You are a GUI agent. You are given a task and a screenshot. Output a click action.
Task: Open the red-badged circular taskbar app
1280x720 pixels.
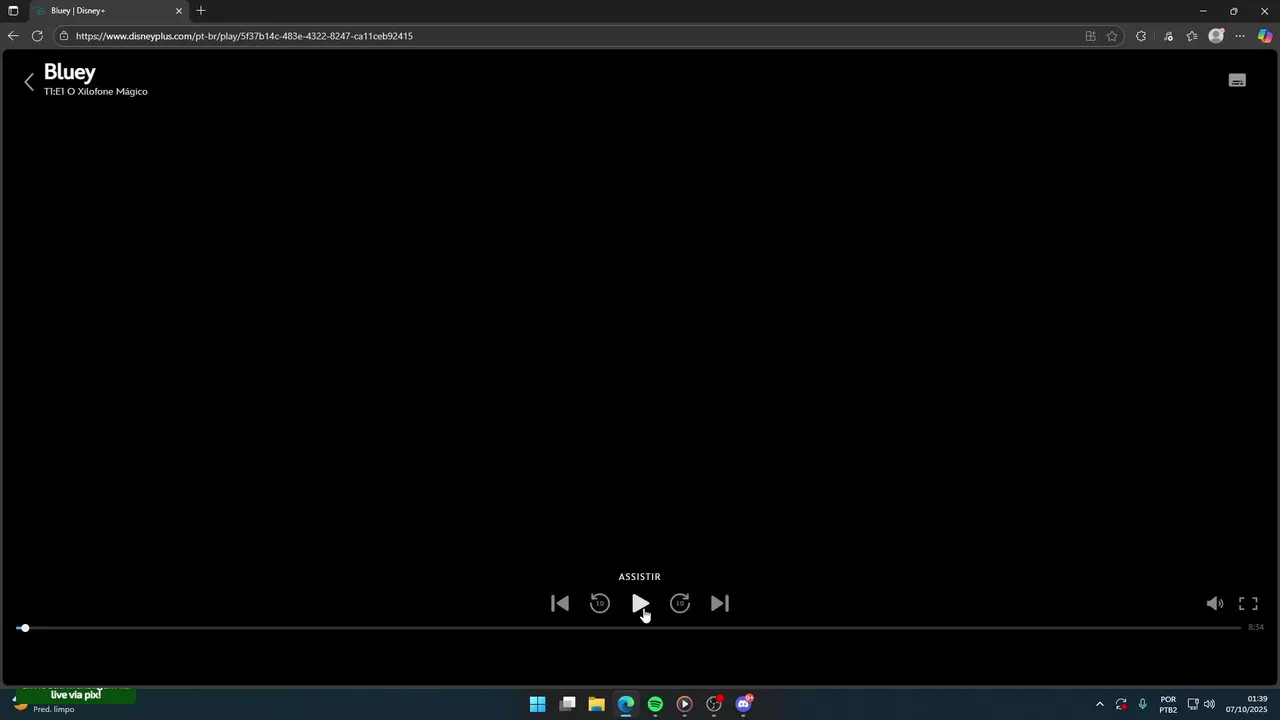point(714,704)
